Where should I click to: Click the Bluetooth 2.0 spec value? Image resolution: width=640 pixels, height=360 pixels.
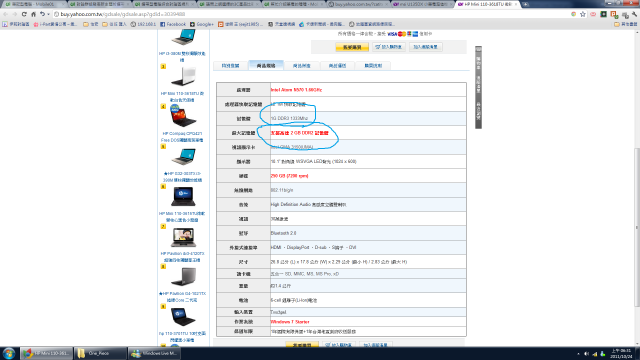(x=283, y=233)
